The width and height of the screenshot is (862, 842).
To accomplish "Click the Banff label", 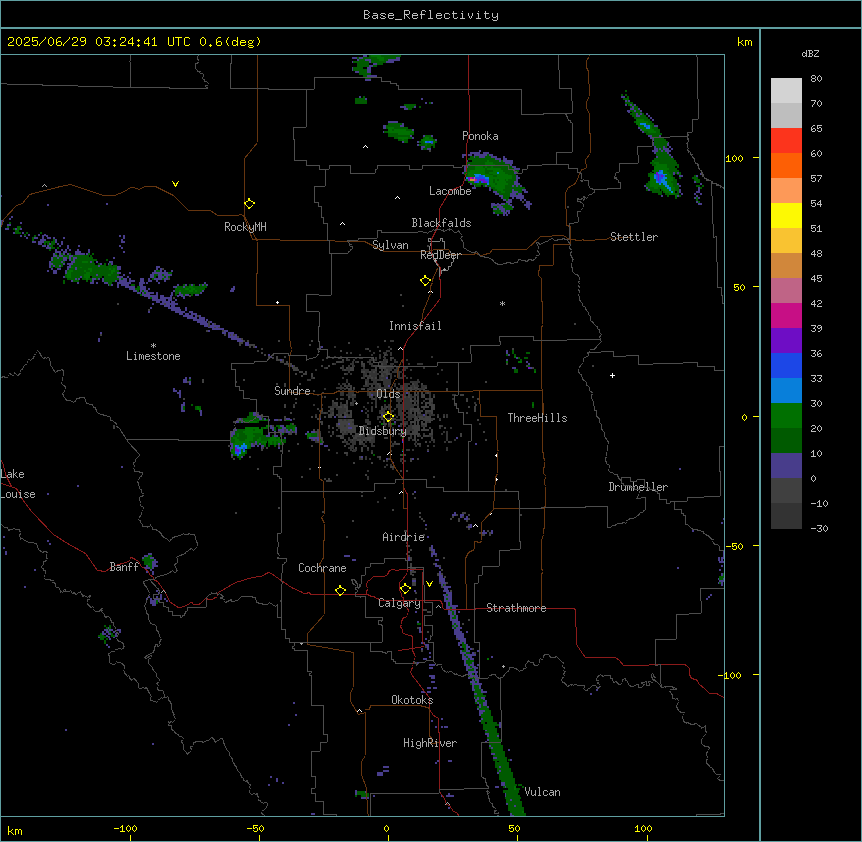I will tap(124, 567).
